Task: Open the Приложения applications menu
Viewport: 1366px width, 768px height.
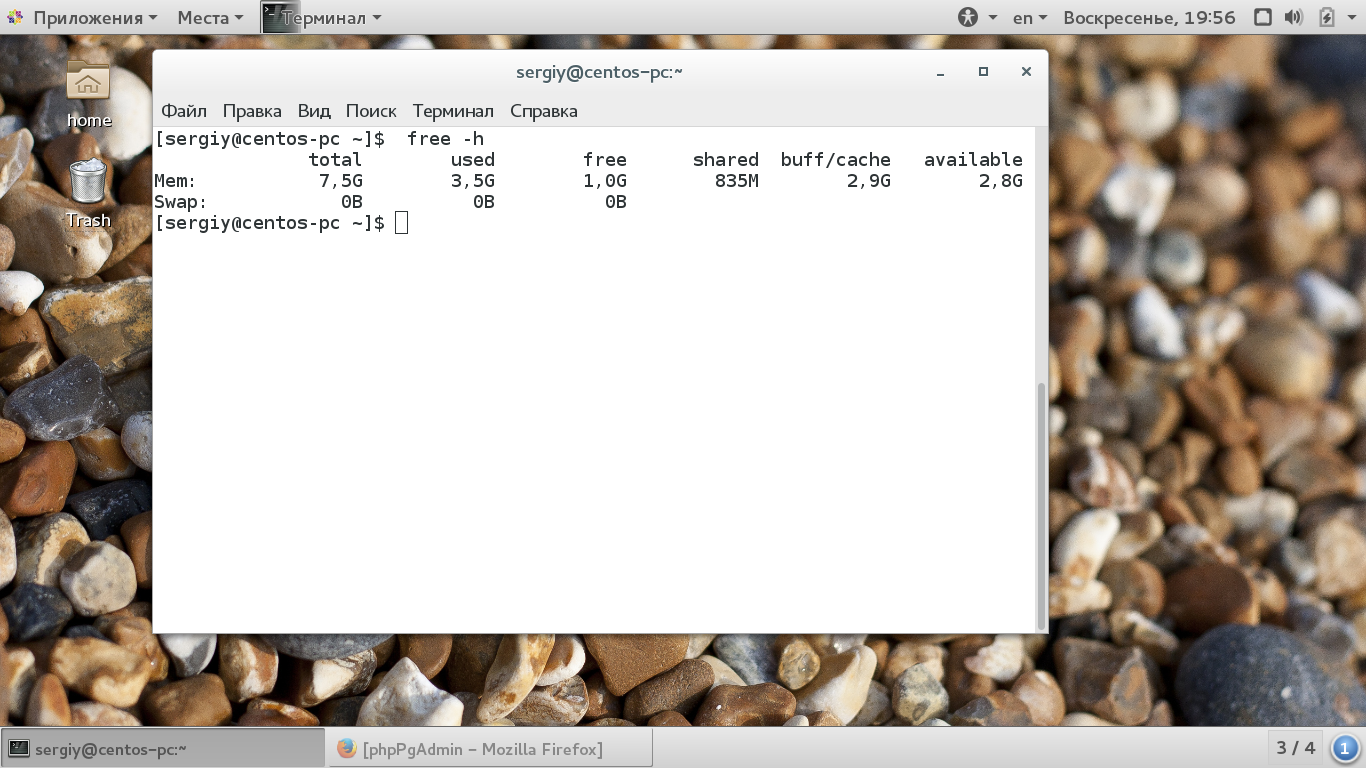Action: coord(82,17)
